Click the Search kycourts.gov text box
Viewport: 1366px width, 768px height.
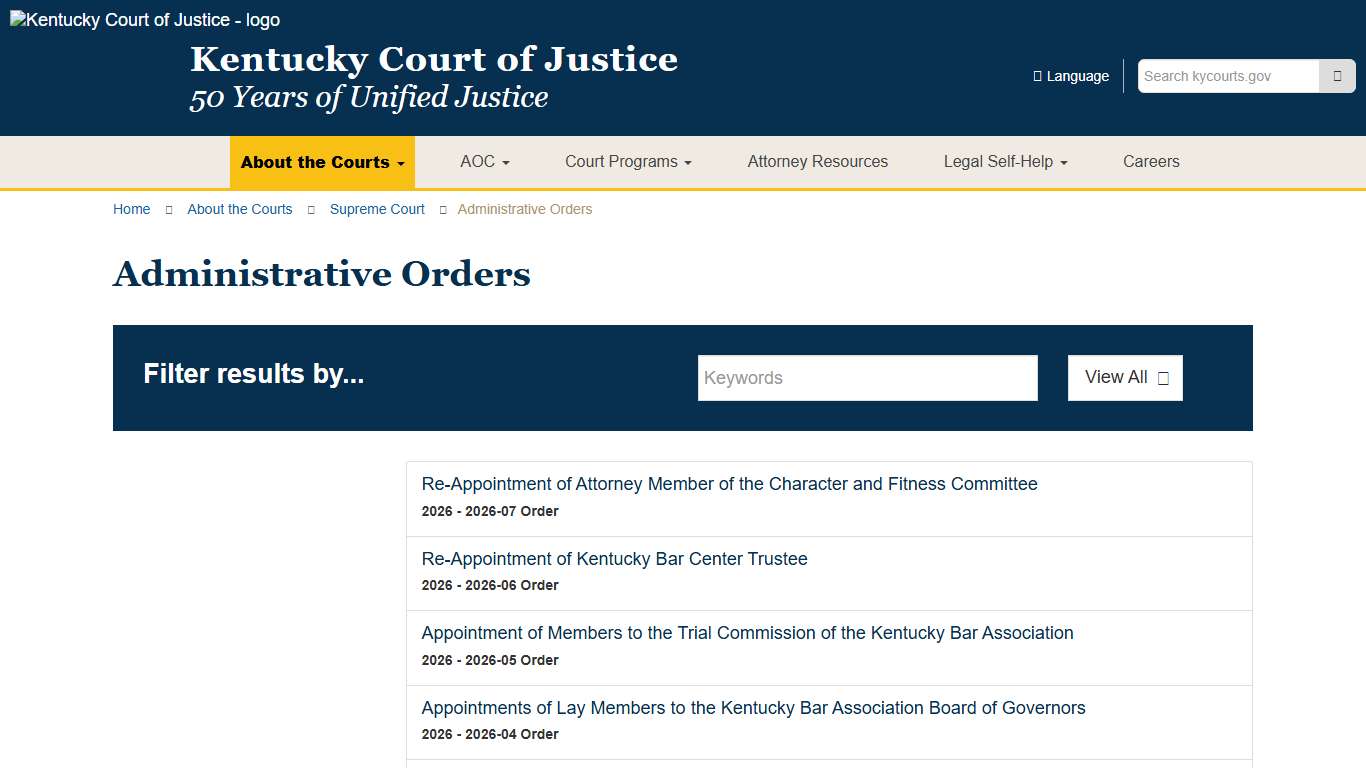[x=1228, y=75]
